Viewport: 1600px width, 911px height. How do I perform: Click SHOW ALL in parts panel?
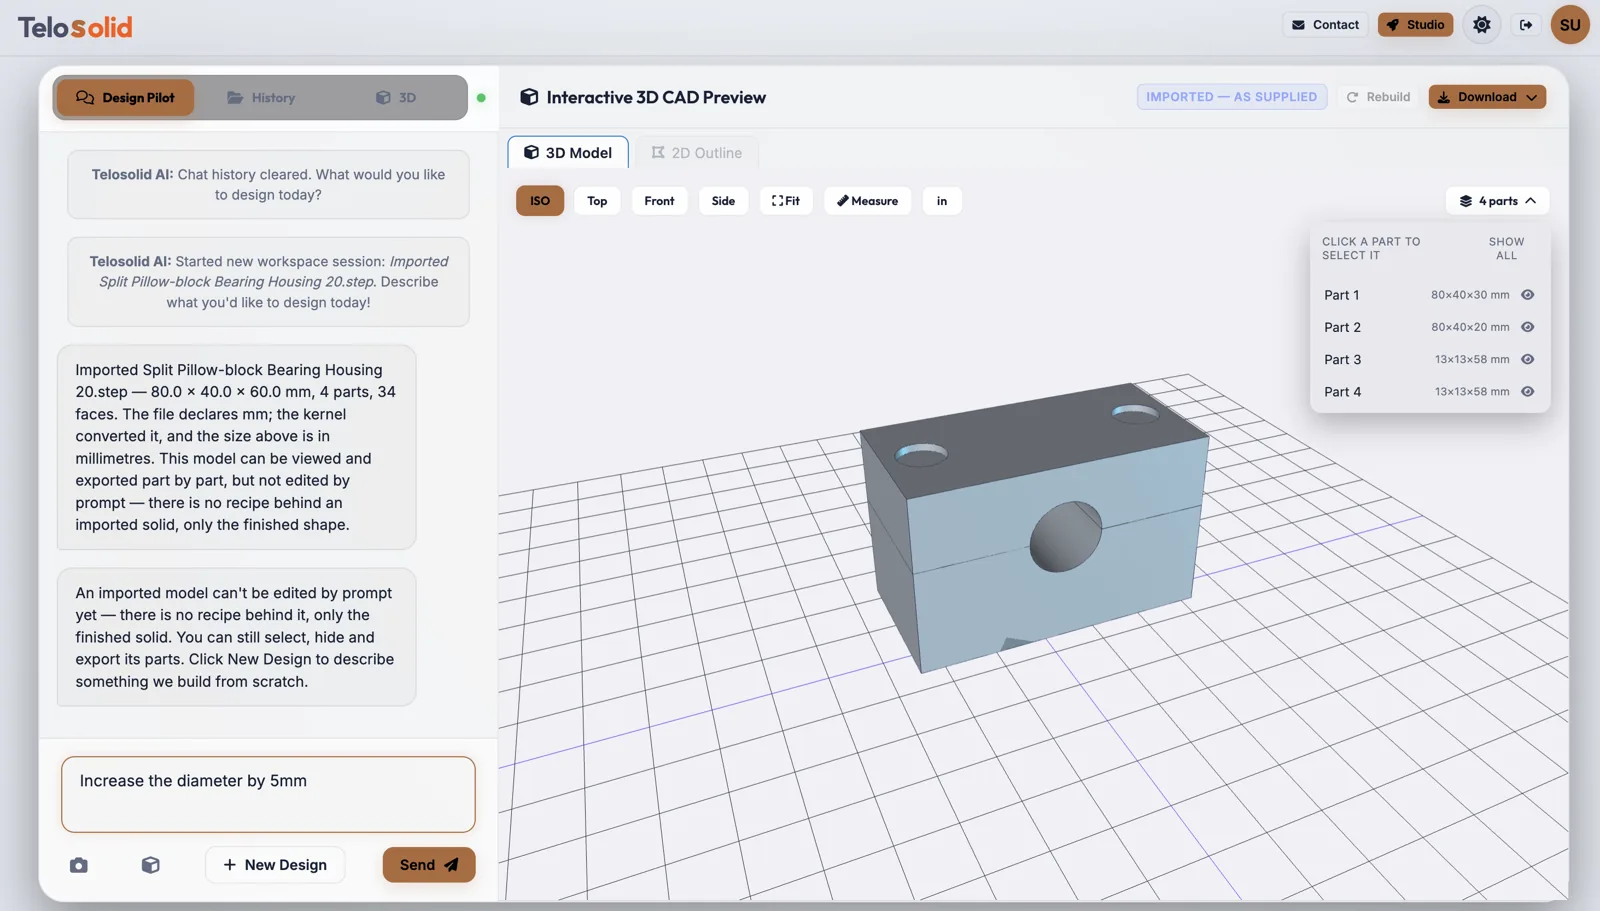pos(1506,249)
